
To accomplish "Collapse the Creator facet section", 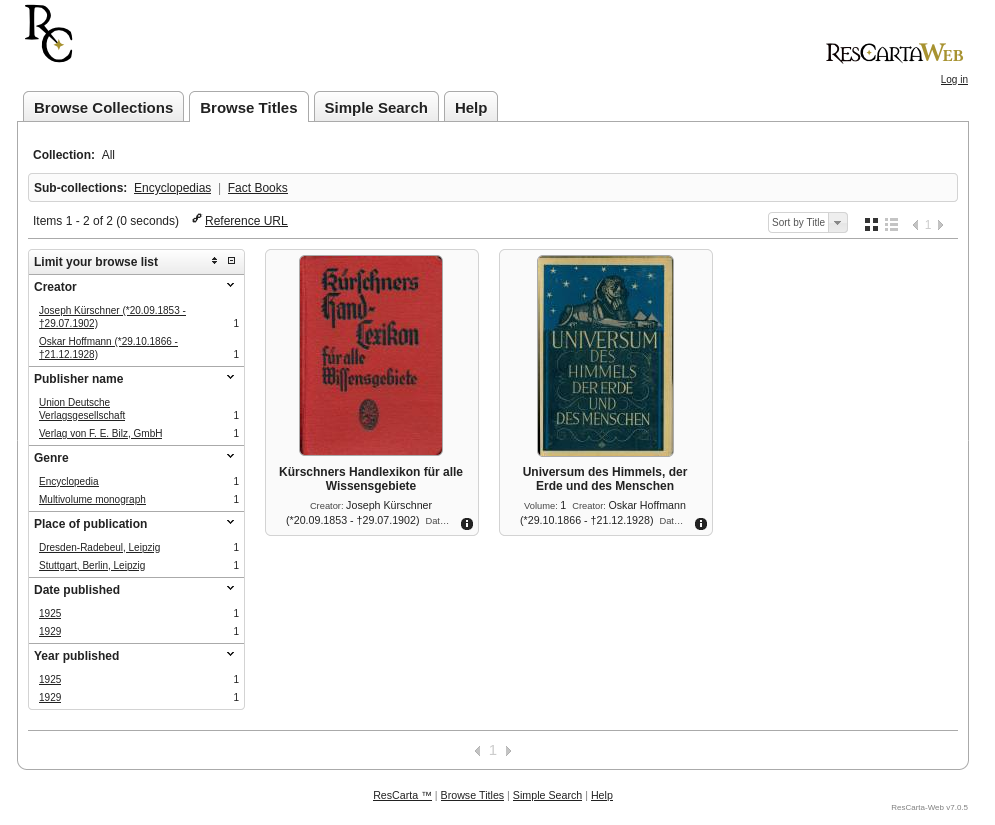I will [230, 286].
